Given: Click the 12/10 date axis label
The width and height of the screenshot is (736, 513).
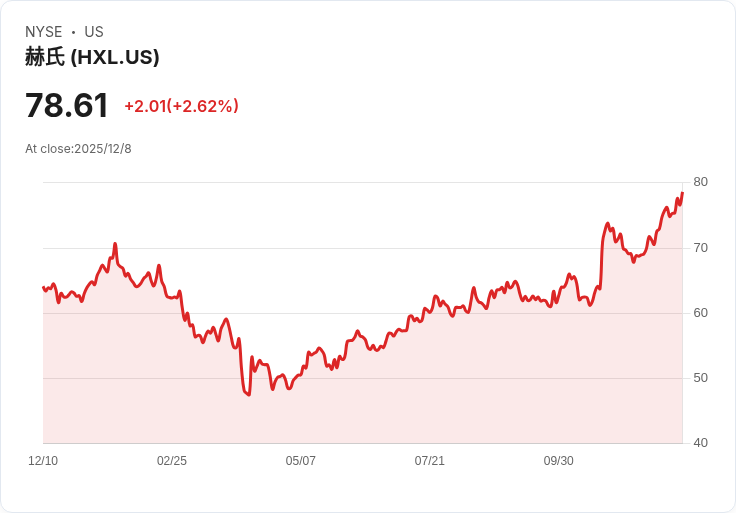Looking at the screenshot, I should [43, 460].
